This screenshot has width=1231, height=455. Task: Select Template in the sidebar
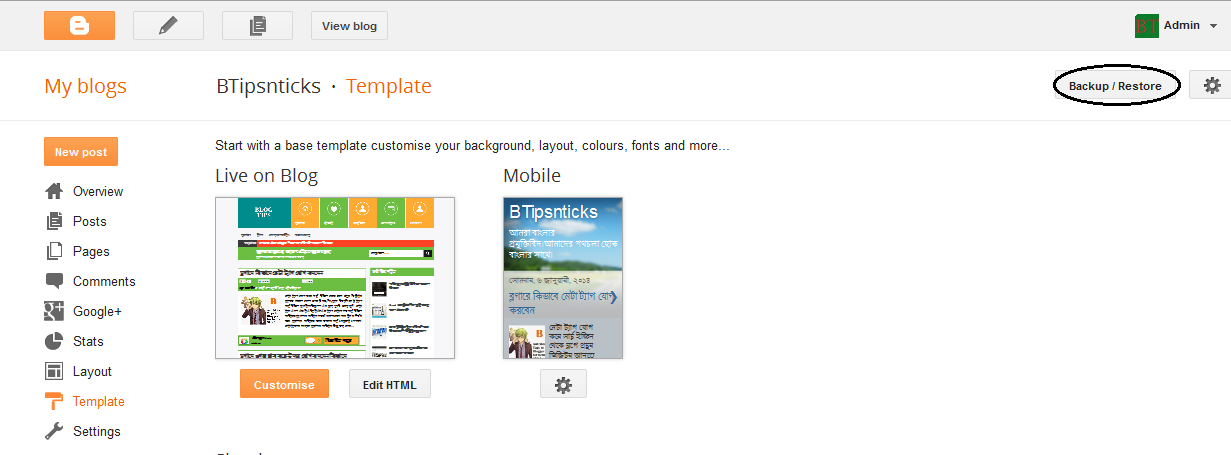pyautogui.click(x=99, y=401)
